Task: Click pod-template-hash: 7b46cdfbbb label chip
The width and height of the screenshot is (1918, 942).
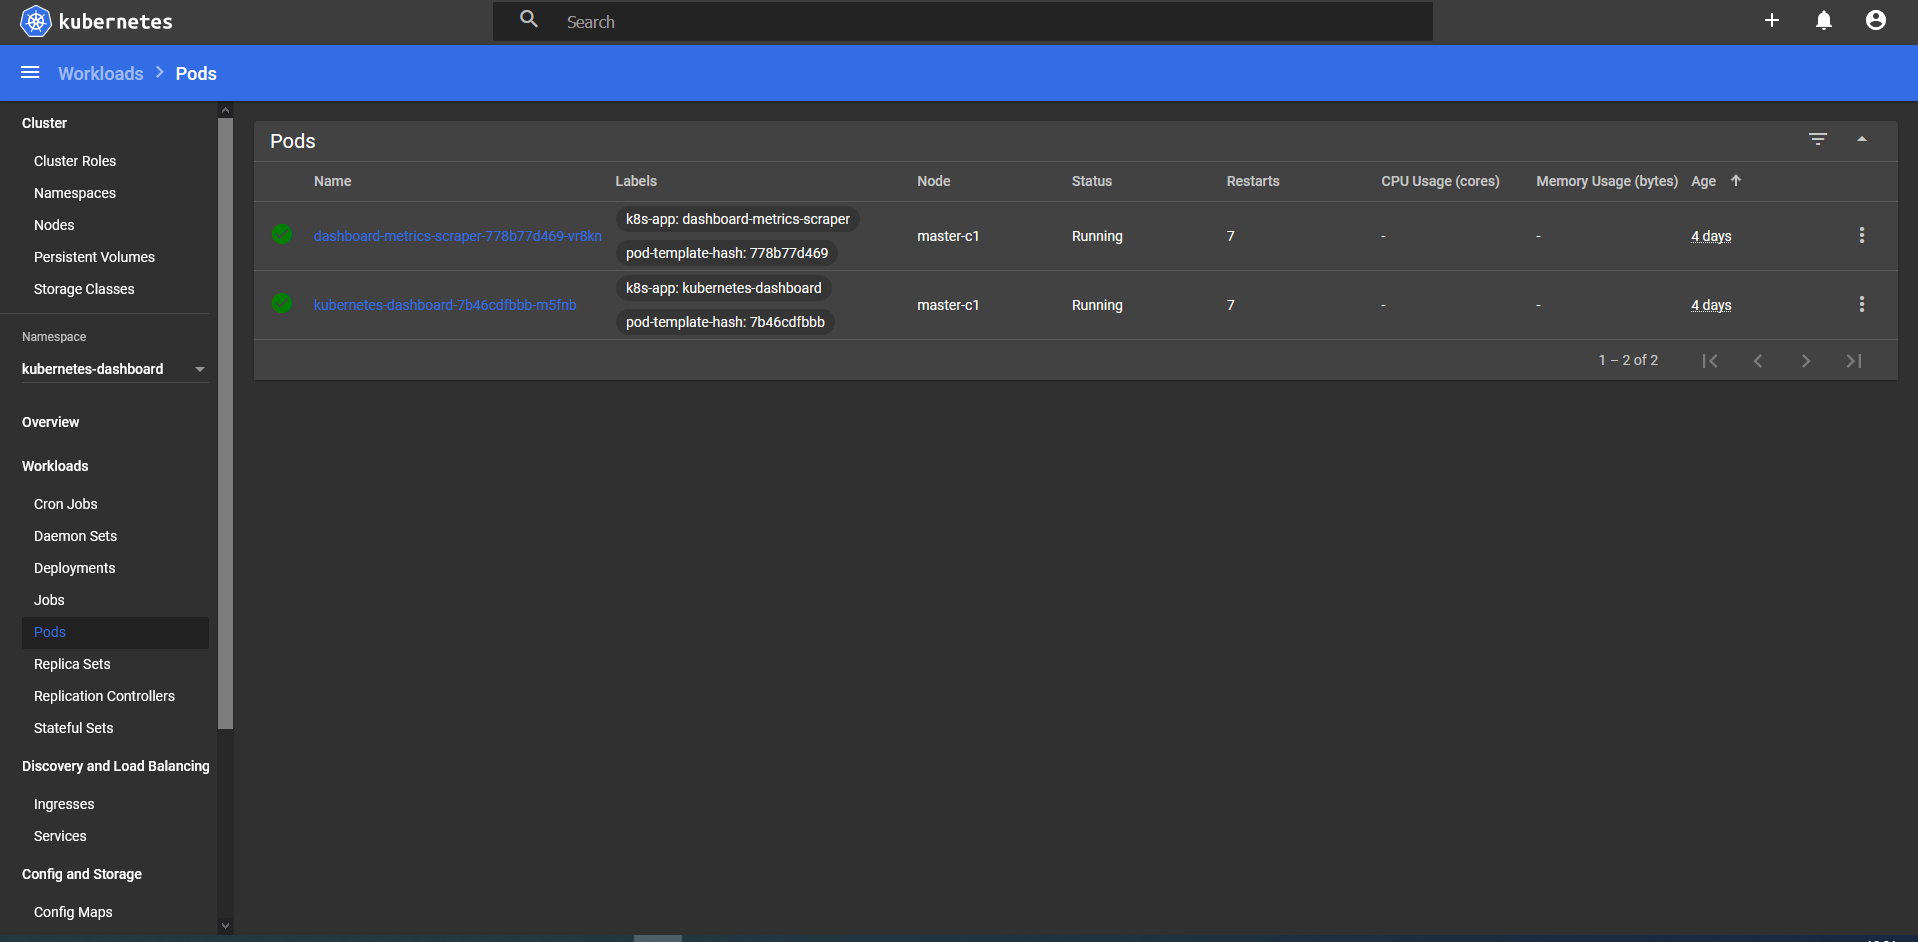Action: click(725, 322)
